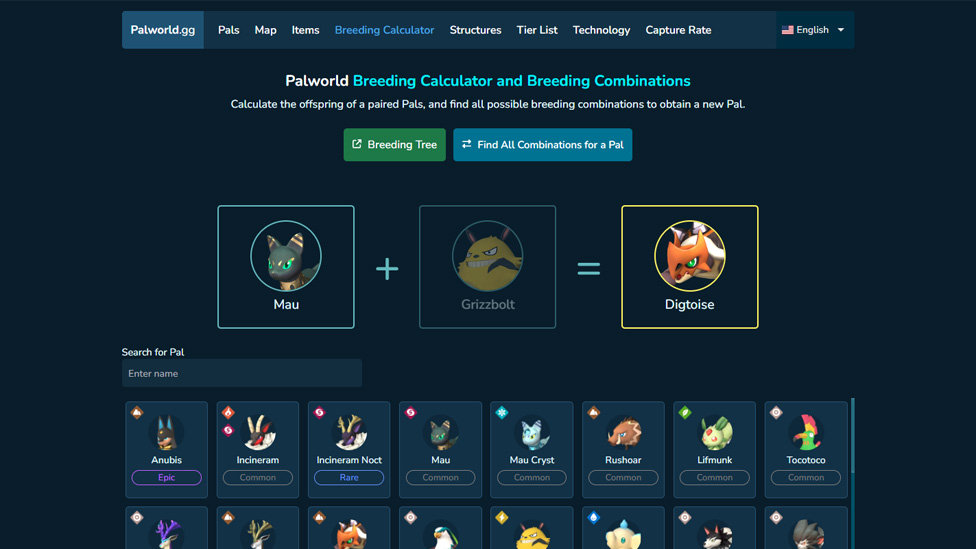Choose Mau Cryst in the Pal grid

tap(532, 449)
